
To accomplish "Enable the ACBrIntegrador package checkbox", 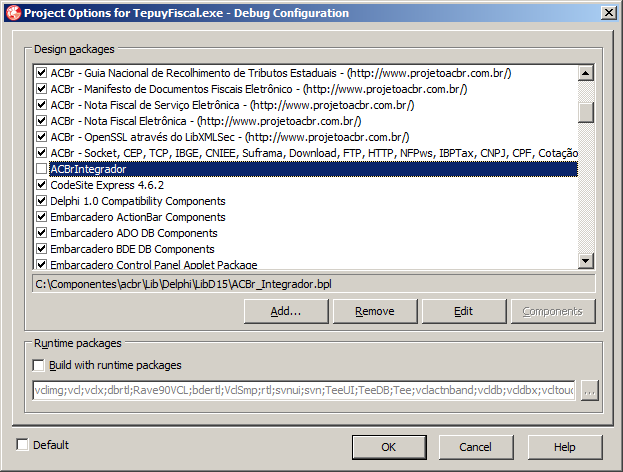I will coord(41,169).
